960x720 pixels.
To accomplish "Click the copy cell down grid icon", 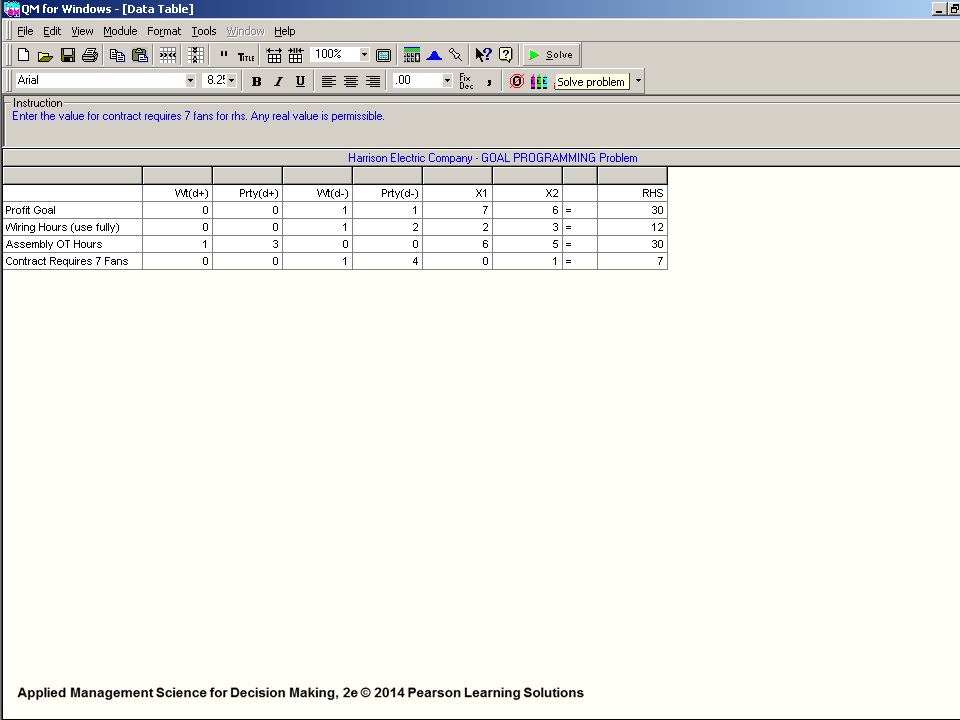I will pyautogui.click(x=195, y=55).
